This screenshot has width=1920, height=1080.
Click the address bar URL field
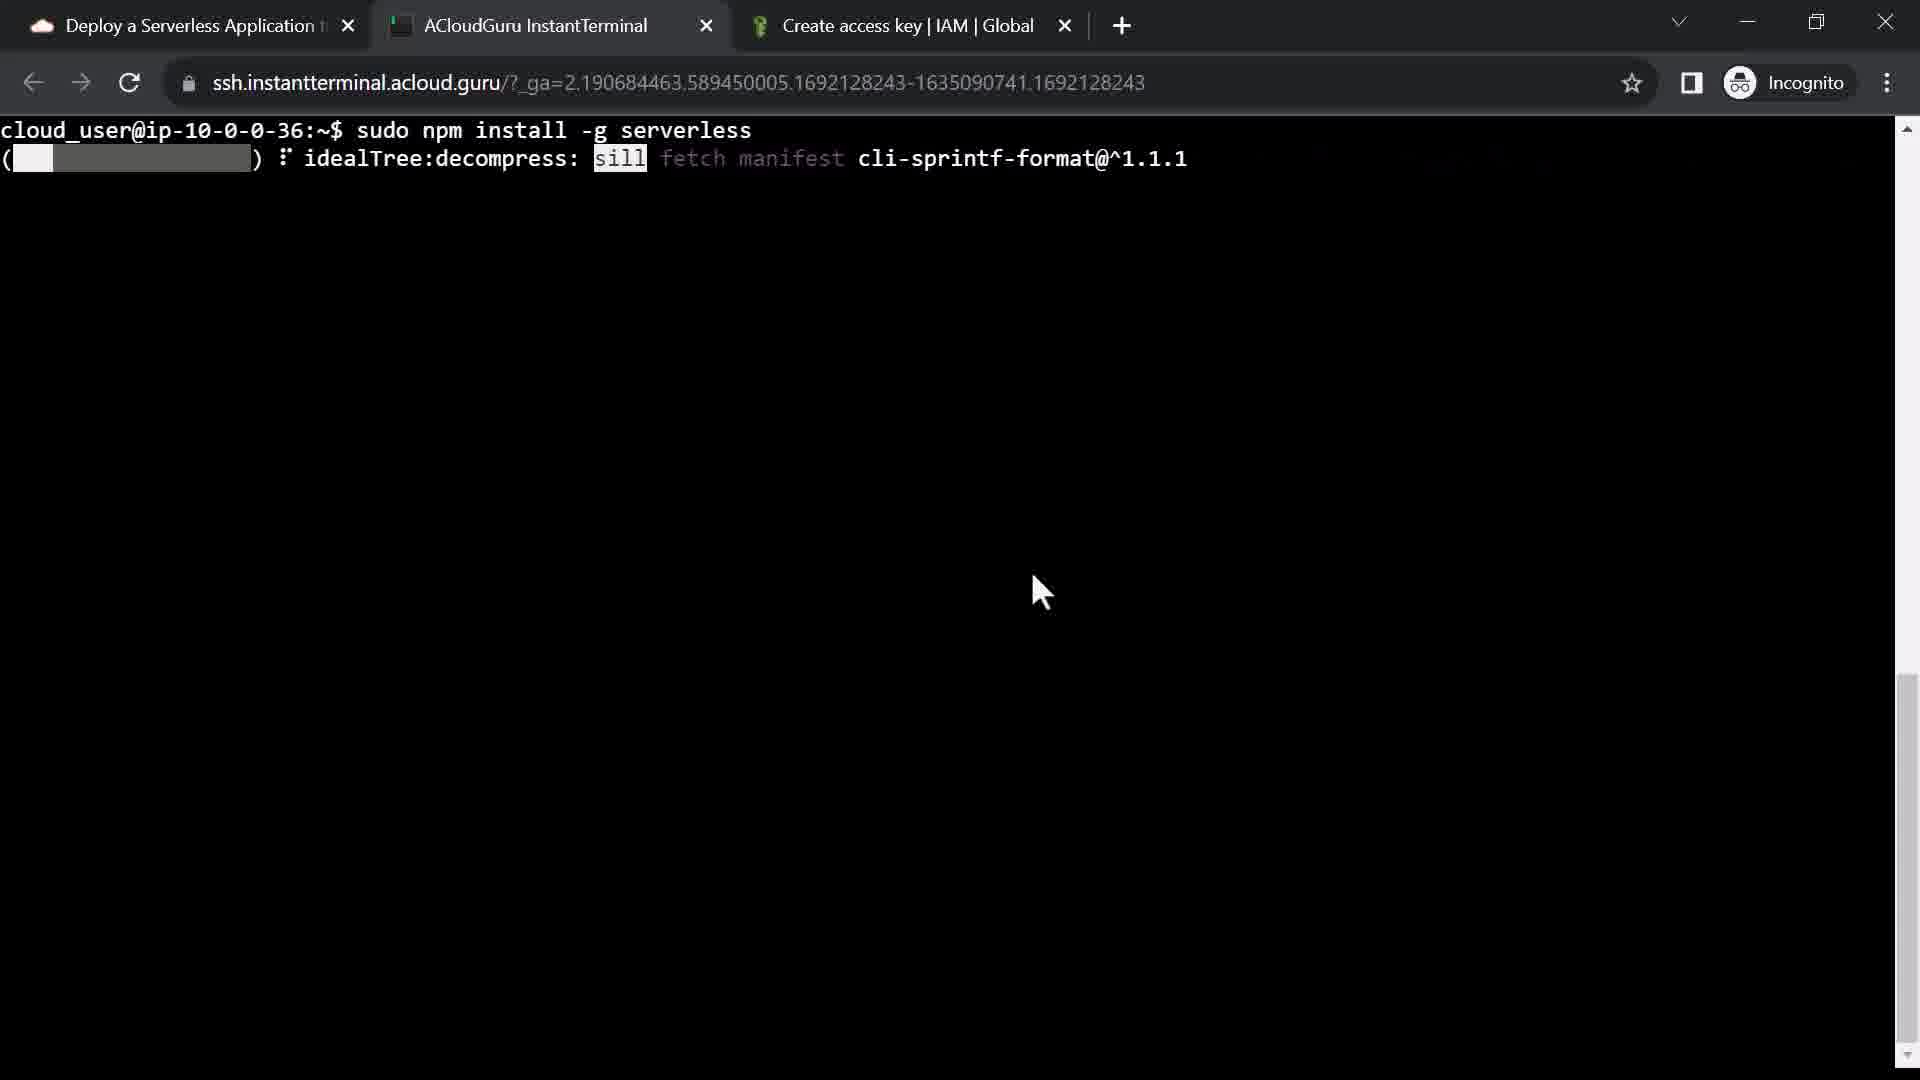pos(680,83)
